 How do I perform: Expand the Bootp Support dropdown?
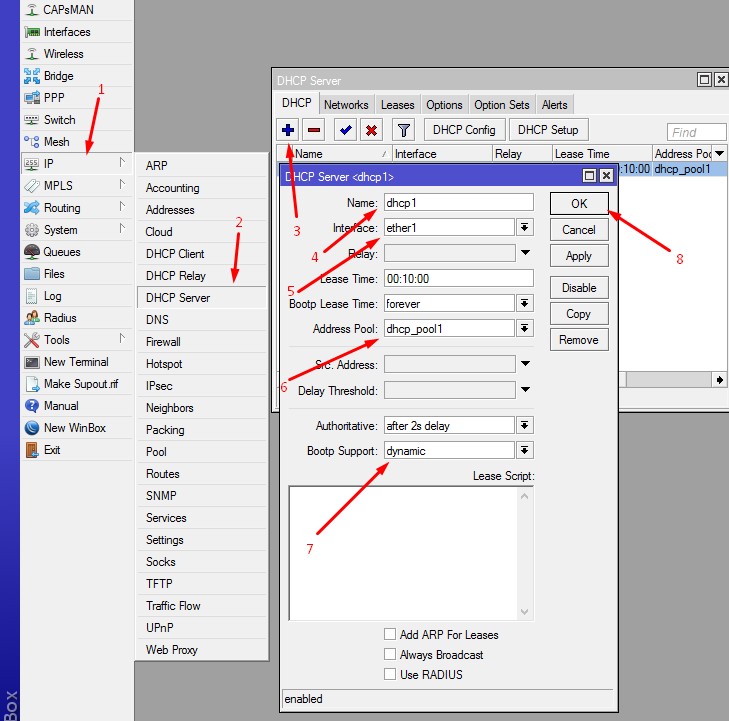pos(525,451)
